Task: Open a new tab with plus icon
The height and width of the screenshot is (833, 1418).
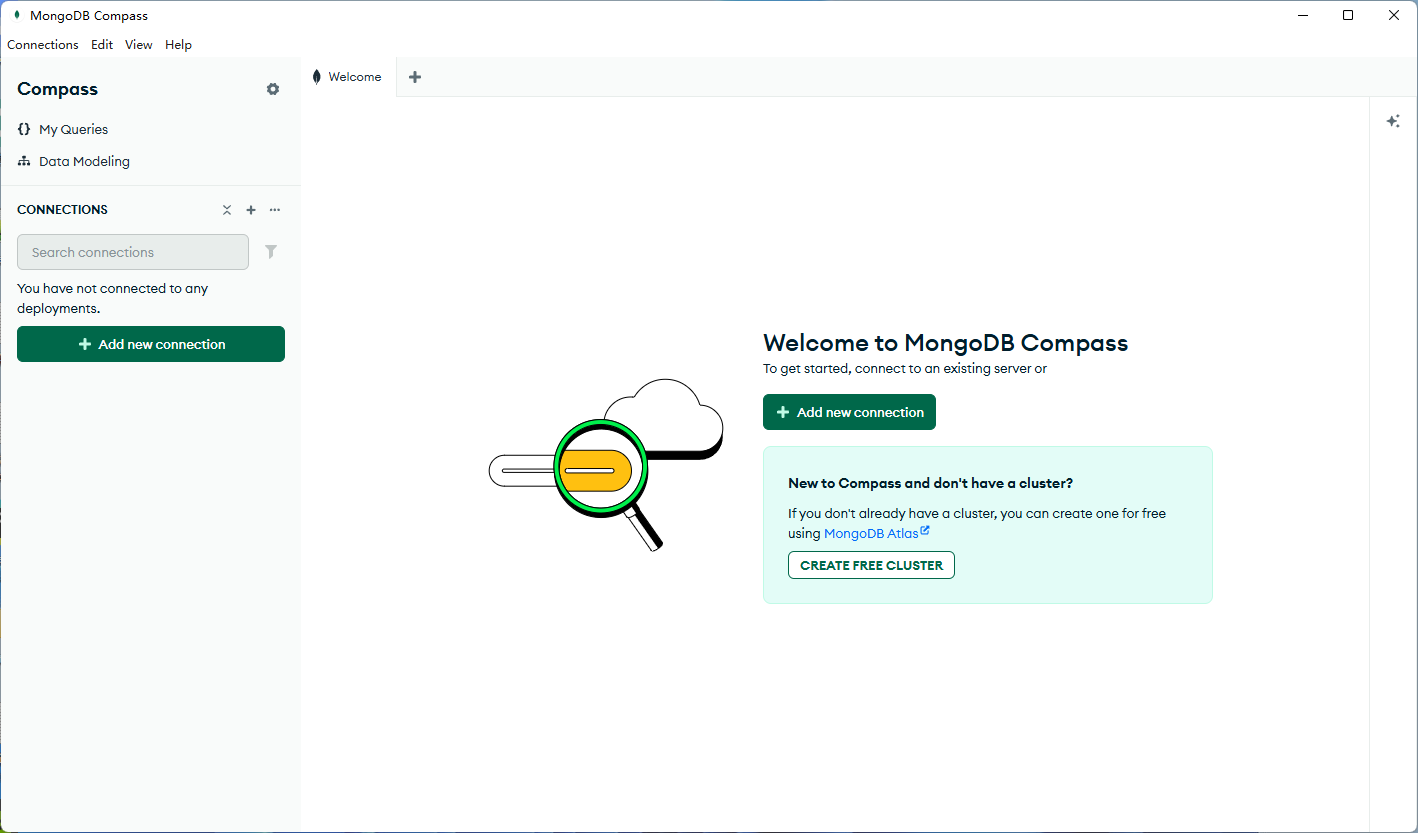Action: [x=415, y=77]
